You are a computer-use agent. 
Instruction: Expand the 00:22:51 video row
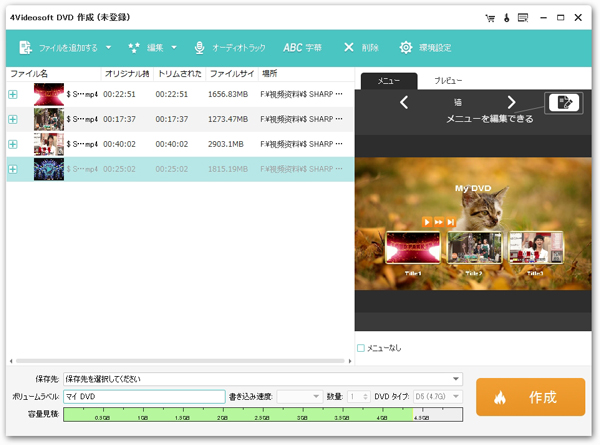[13, 94]
